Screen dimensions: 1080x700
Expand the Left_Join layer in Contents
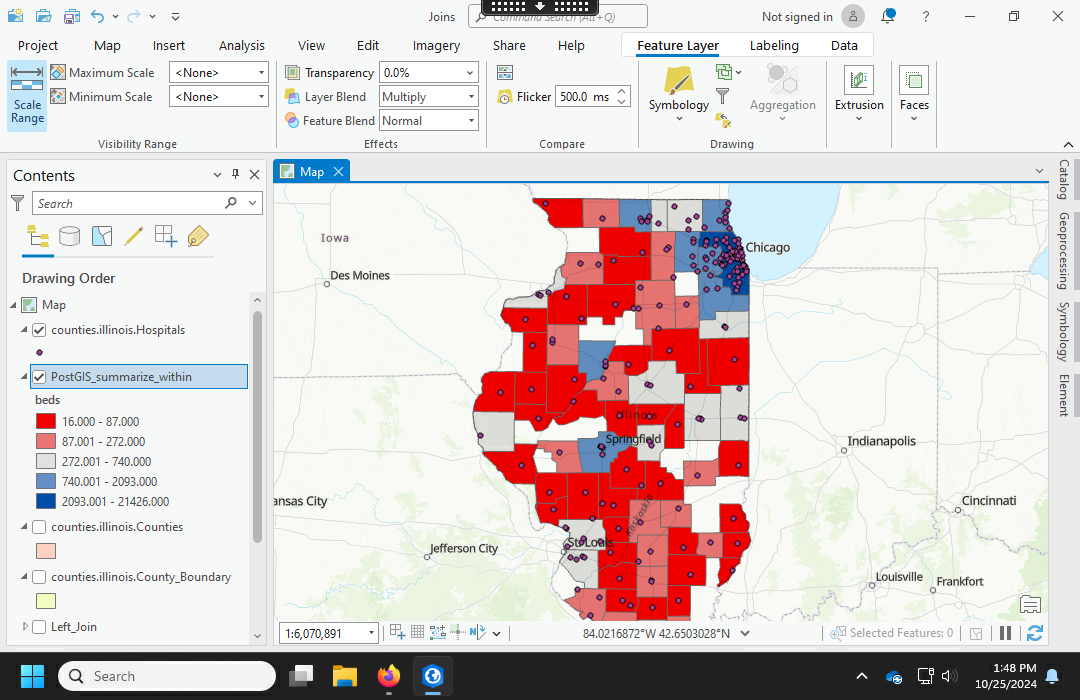tap(25, 627)
